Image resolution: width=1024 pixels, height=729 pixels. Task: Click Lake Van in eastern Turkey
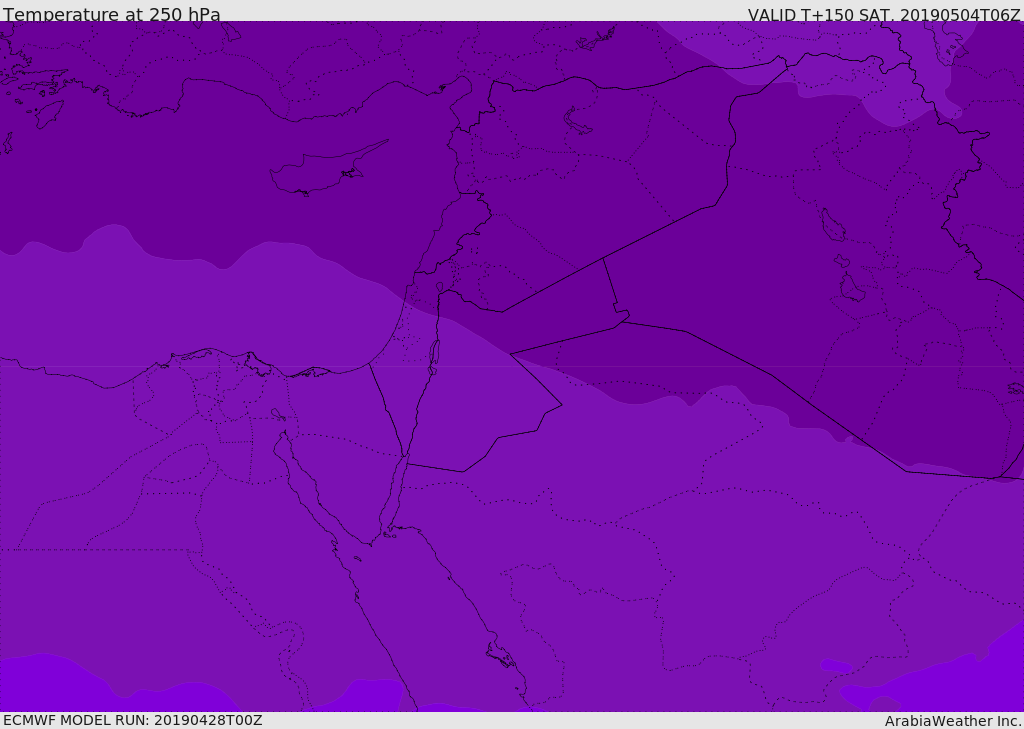[578, 121]
